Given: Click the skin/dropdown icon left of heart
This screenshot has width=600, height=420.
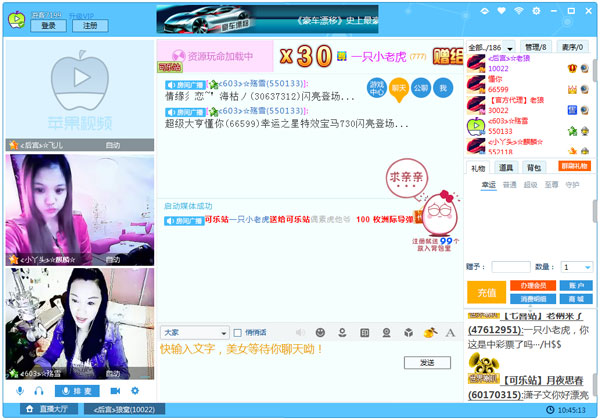Looking at the screenshot, I should pos(484,11).
